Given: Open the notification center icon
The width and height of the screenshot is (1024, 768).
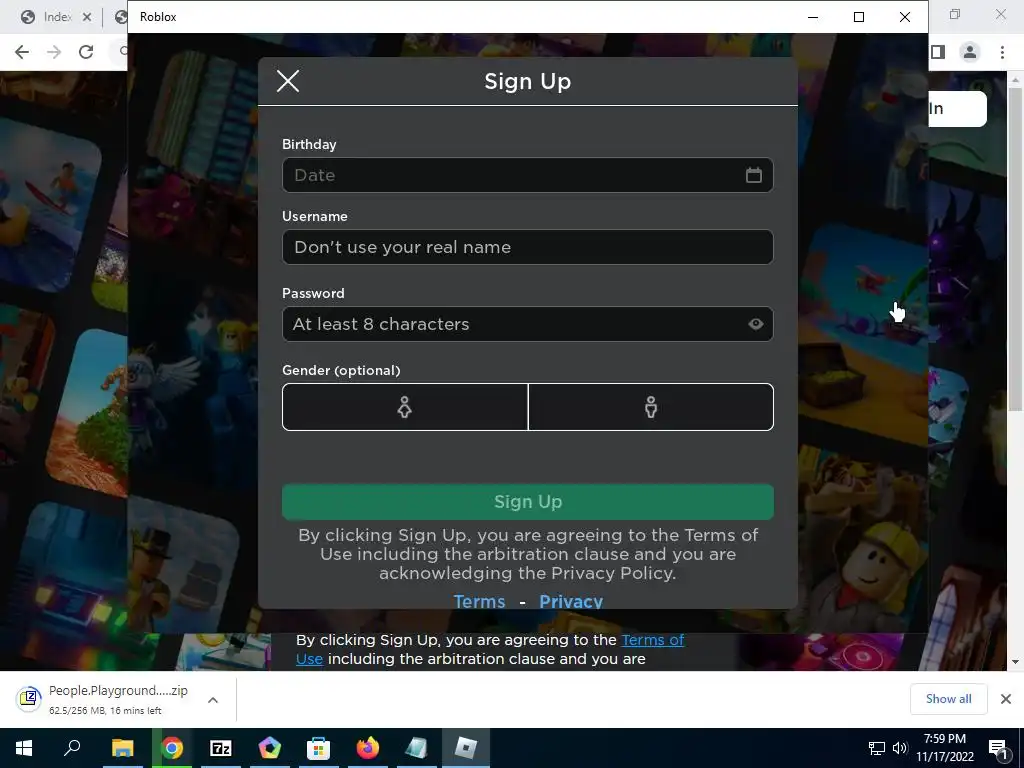Looking at the screenshot, I should click(998, 748).
